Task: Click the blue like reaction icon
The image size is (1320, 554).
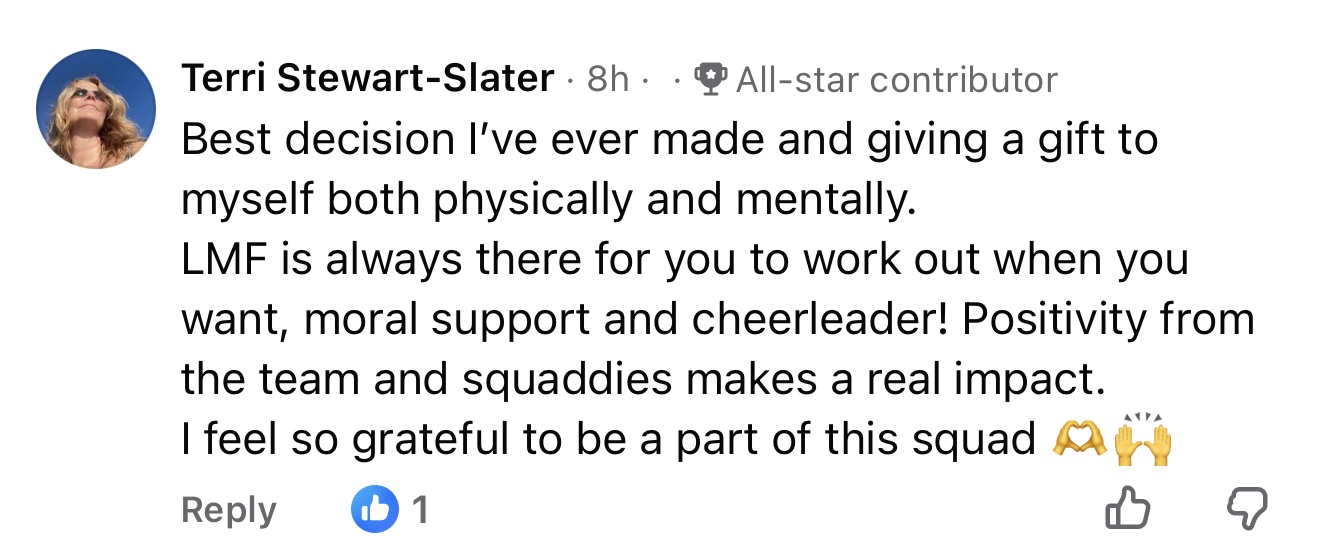Action: pos(372,510)
